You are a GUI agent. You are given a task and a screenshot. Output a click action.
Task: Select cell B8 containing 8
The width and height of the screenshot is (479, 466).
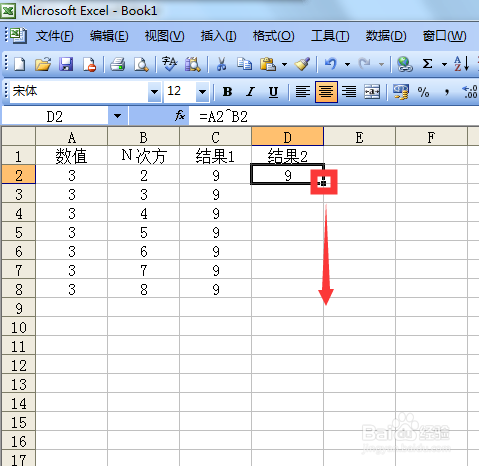coord(143,289)
